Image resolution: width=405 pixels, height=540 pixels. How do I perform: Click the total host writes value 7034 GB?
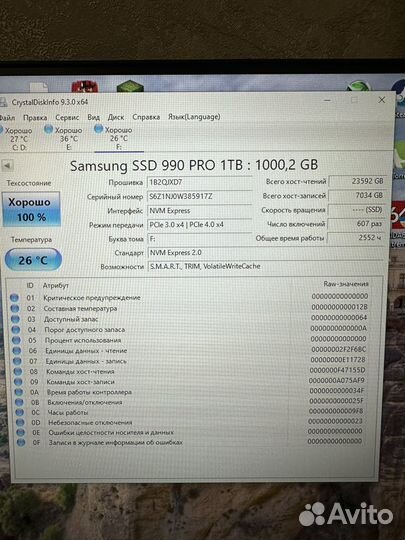(x=356, y=195)
